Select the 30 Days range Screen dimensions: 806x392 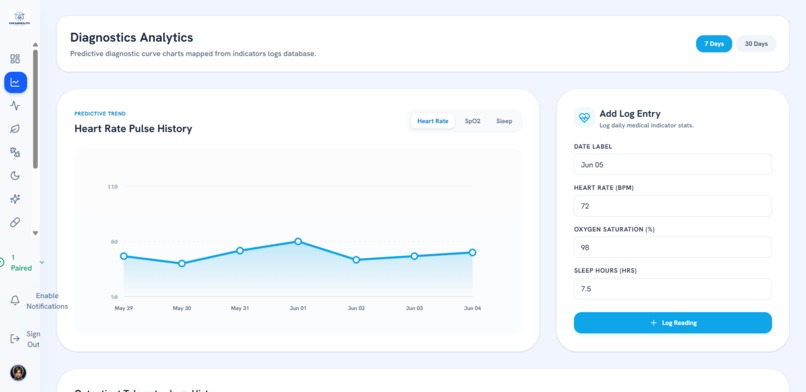756,44
